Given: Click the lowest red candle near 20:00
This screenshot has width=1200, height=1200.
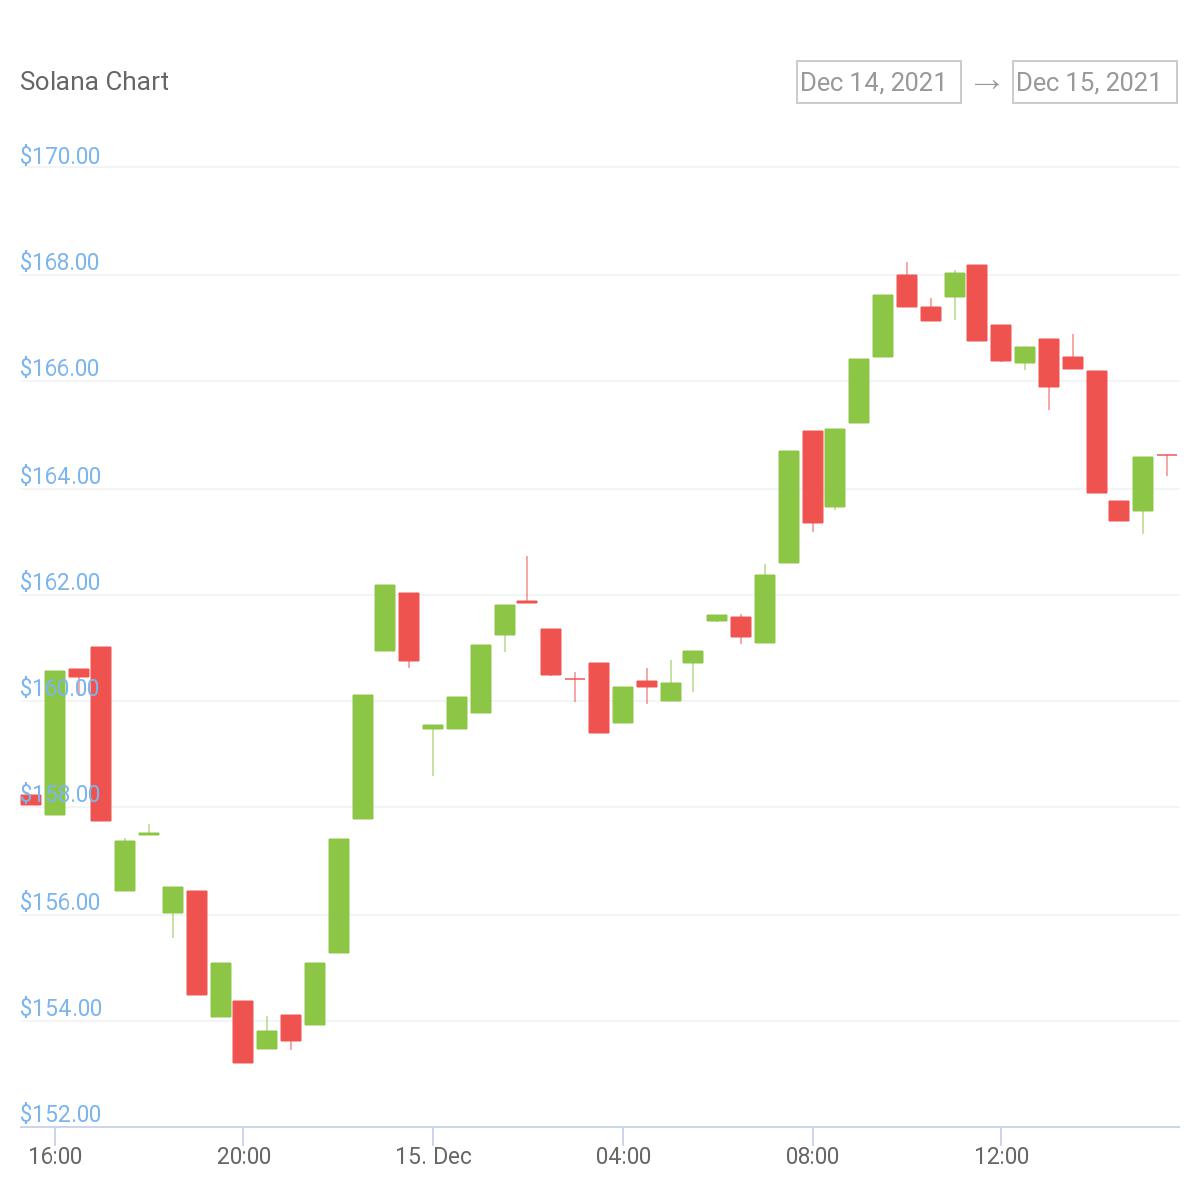Looking at the screenshot, I should click(243, 1032).
